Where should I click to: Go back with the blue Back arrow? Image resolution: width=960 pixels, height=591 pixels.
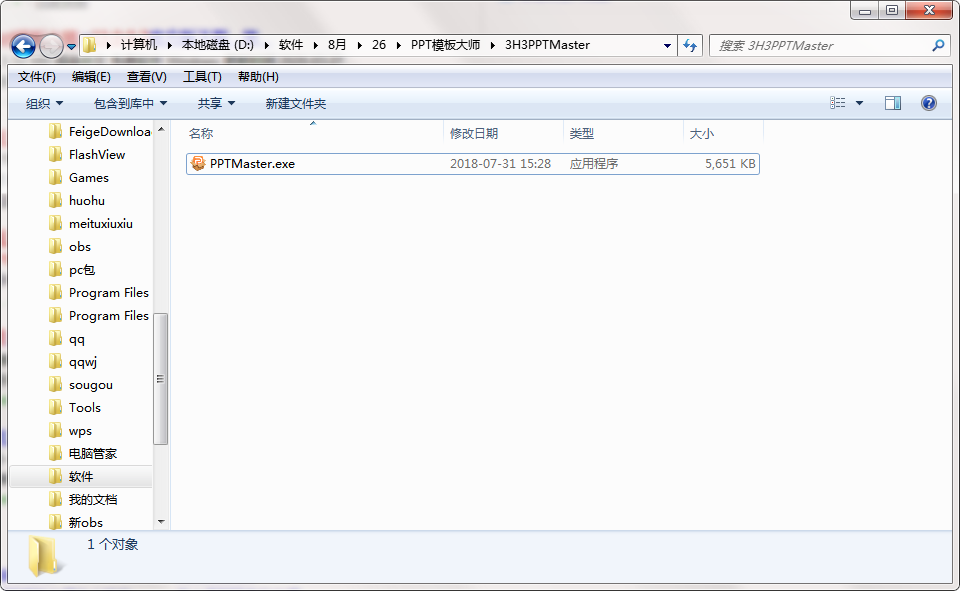23,46
